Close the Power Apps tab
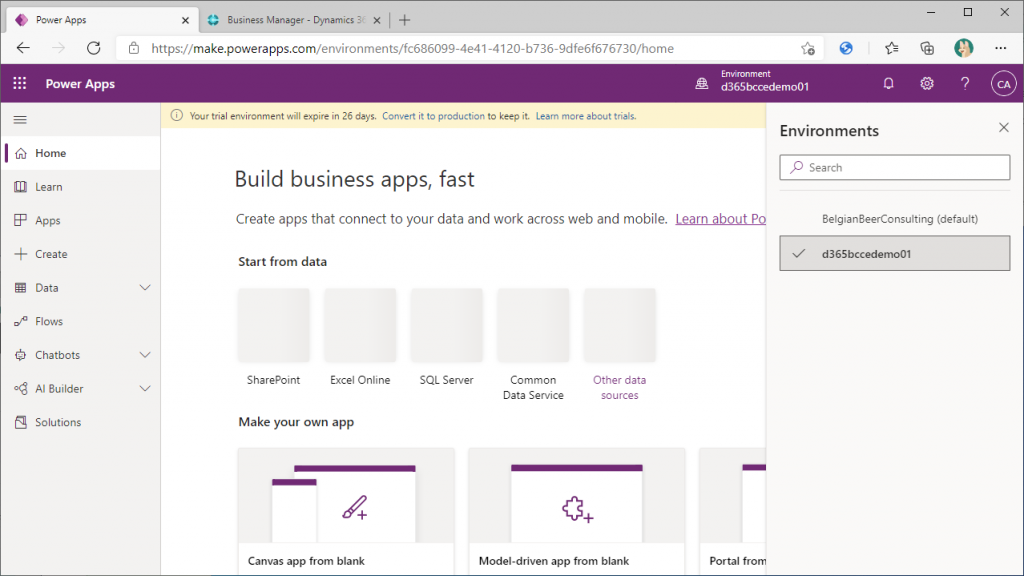This screenshot has height=576, width=1024. (185, 20)
